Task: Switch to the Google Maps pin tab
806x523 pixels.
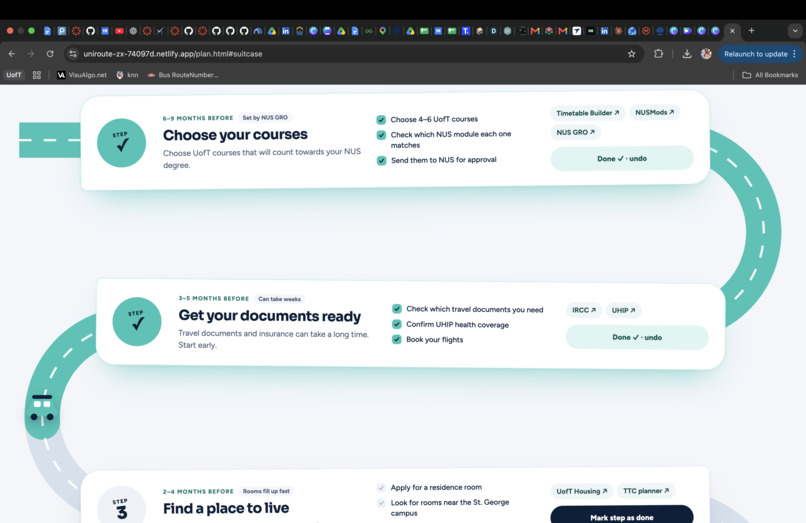Action: pyautogui.click(x=382, y=31)
